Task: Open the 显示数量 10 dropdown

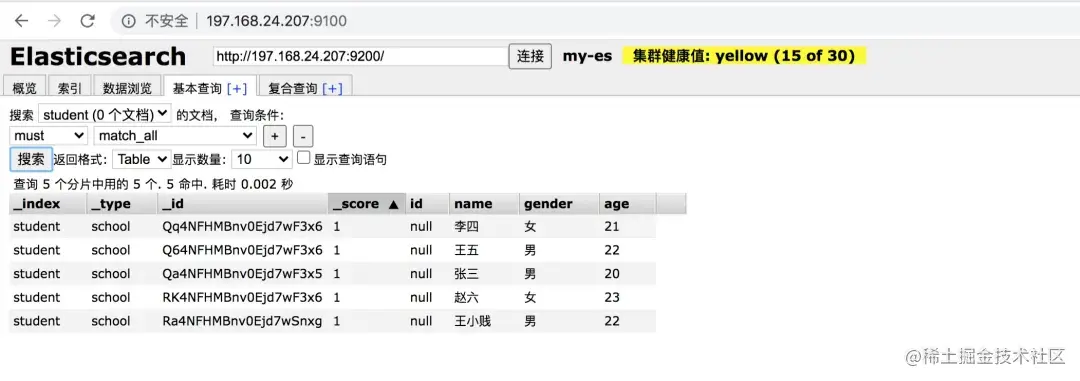Action: coord(262,159)
